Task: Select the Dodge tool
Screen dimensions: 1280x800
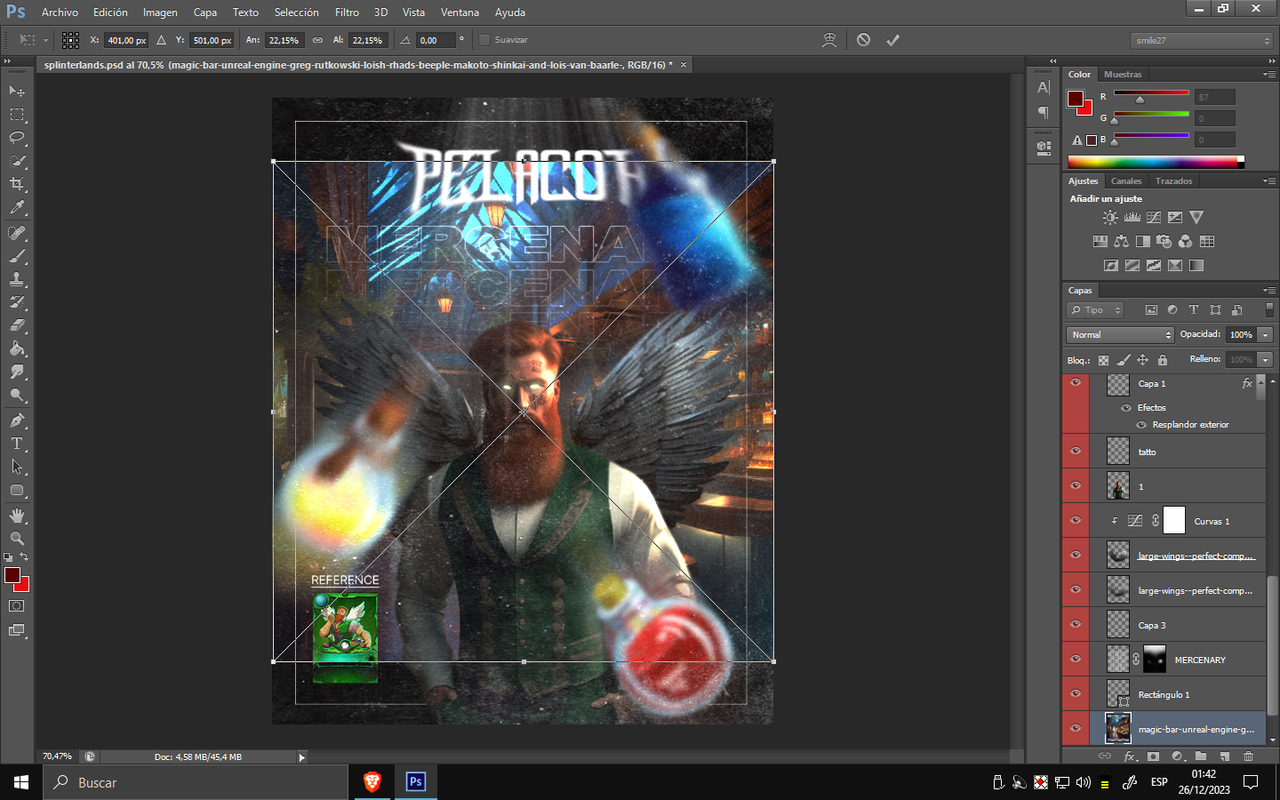Action: (17, 396)
